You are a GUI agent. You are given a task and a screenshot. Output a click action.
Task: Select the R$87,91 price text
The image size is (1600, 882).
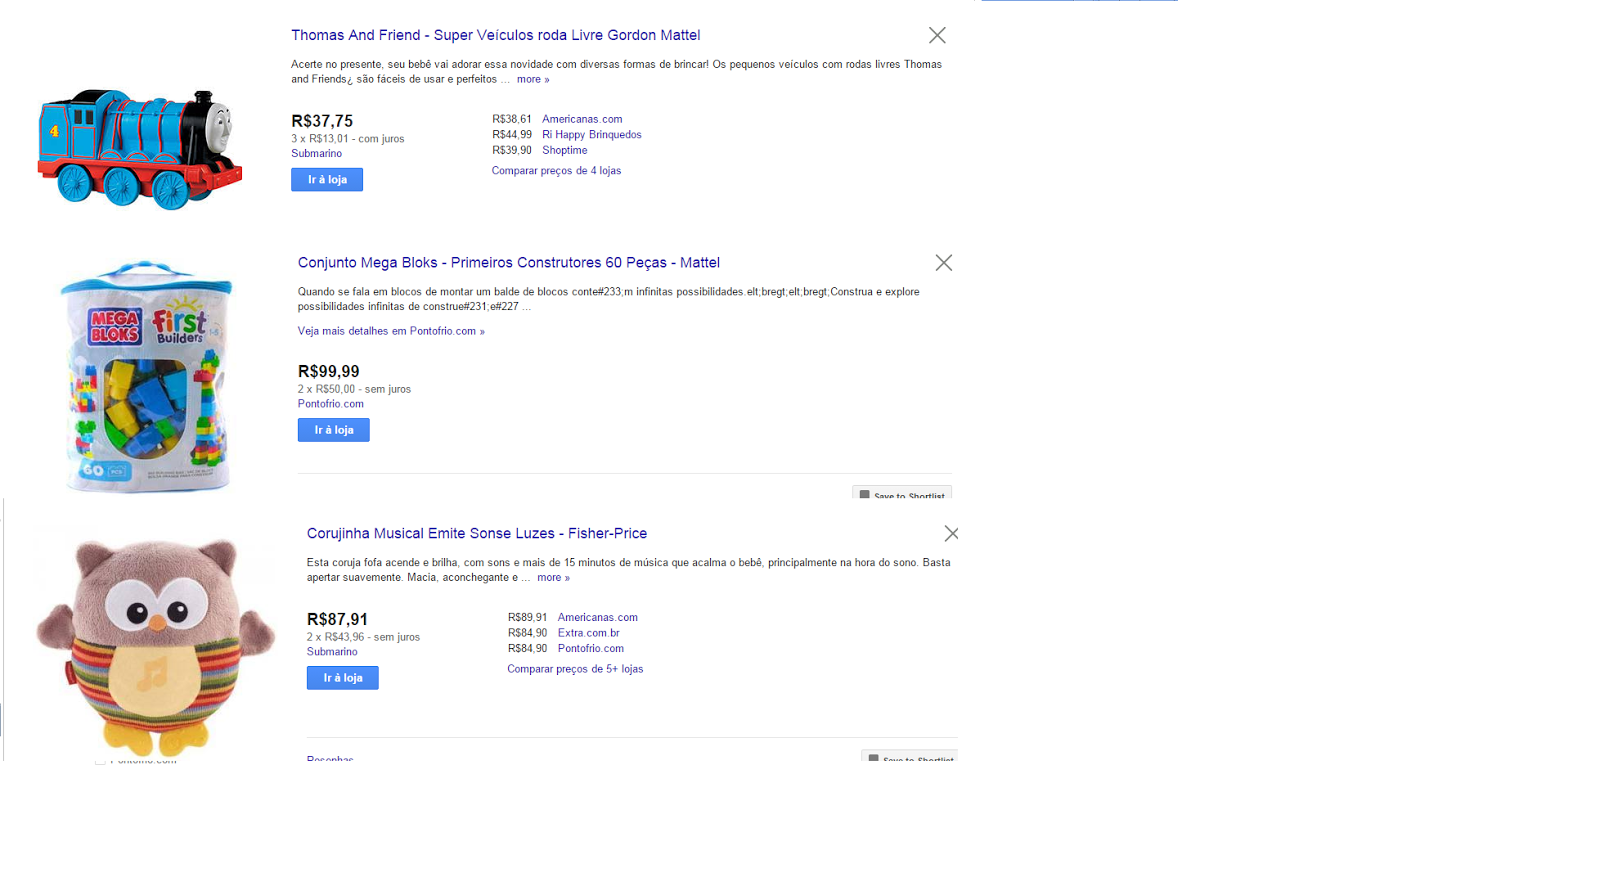[x=337, y=619]
